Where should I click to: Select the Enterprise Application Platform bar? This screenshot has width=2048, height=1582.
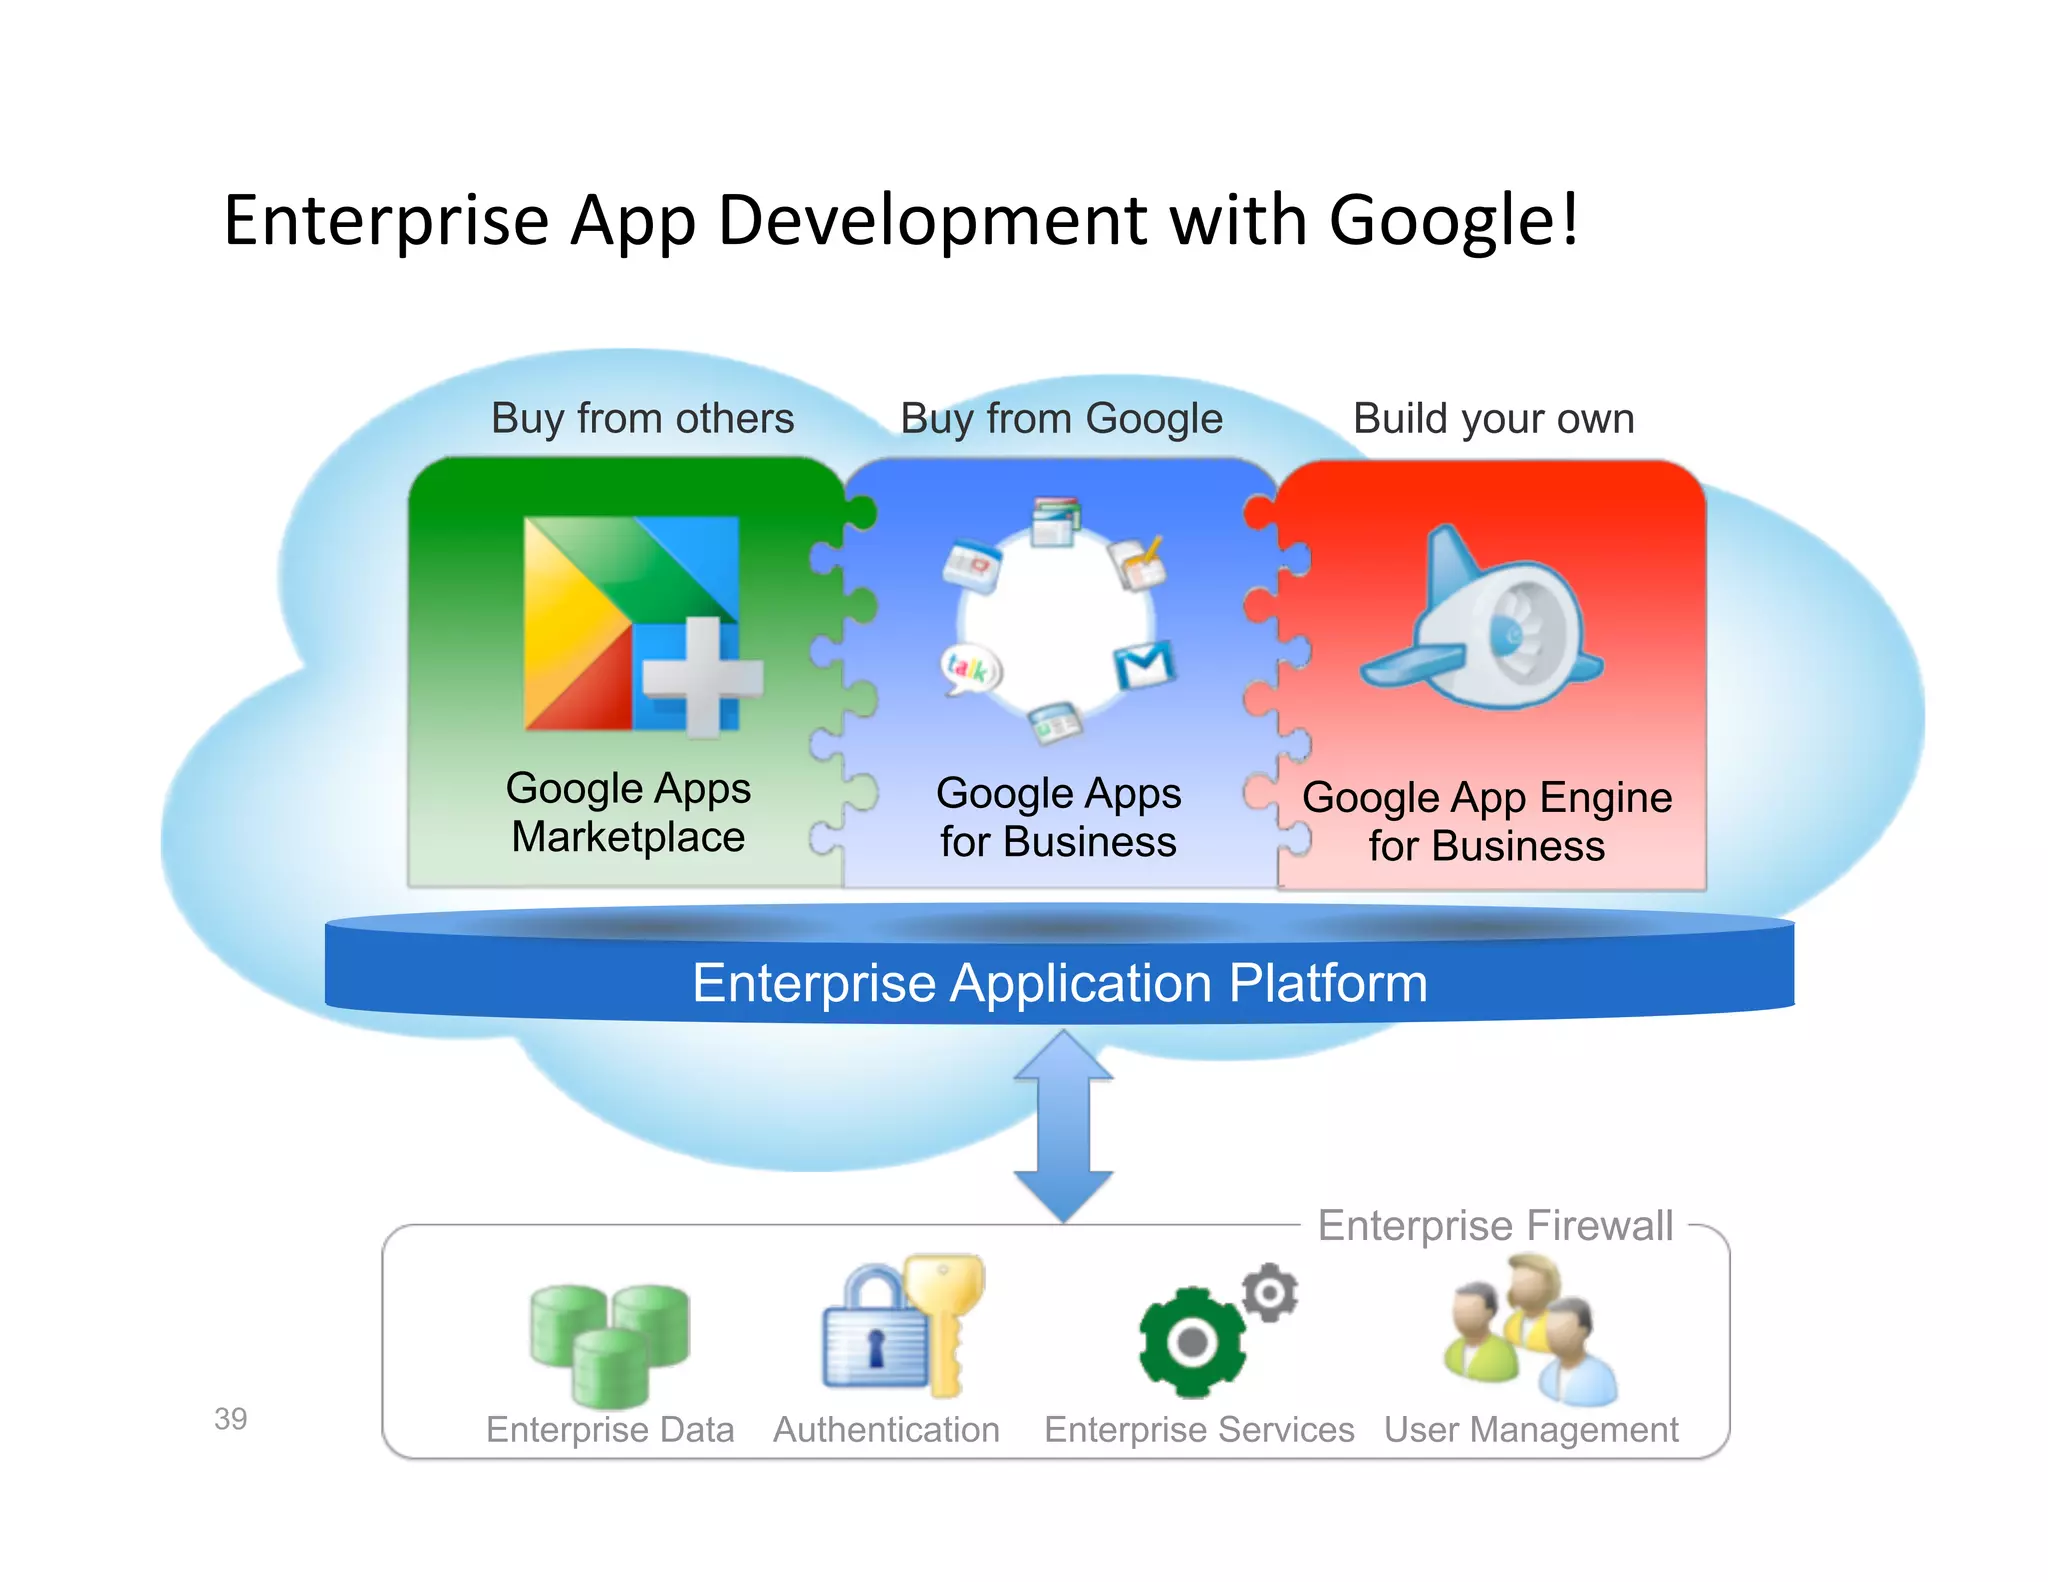tap(1060, 963)
